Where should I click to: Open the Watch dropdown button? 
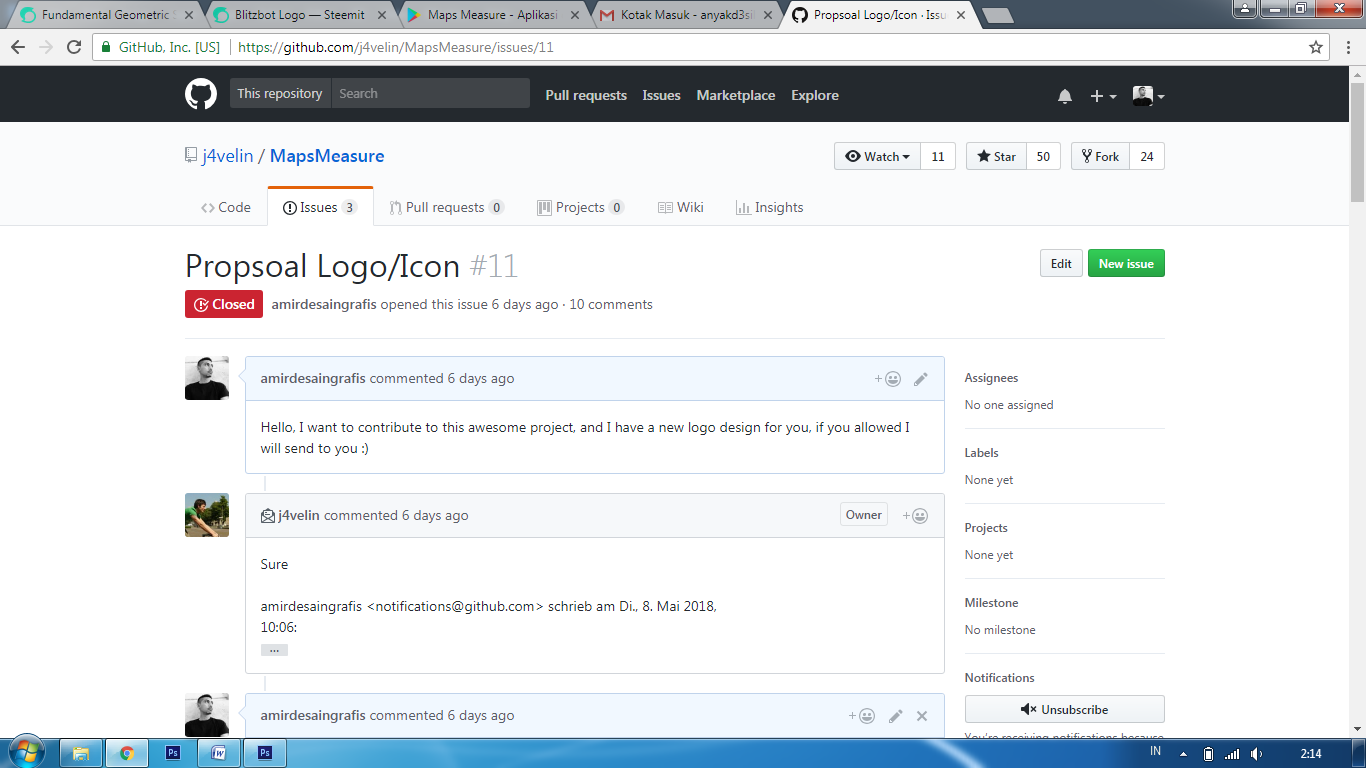tap(877, 156)
